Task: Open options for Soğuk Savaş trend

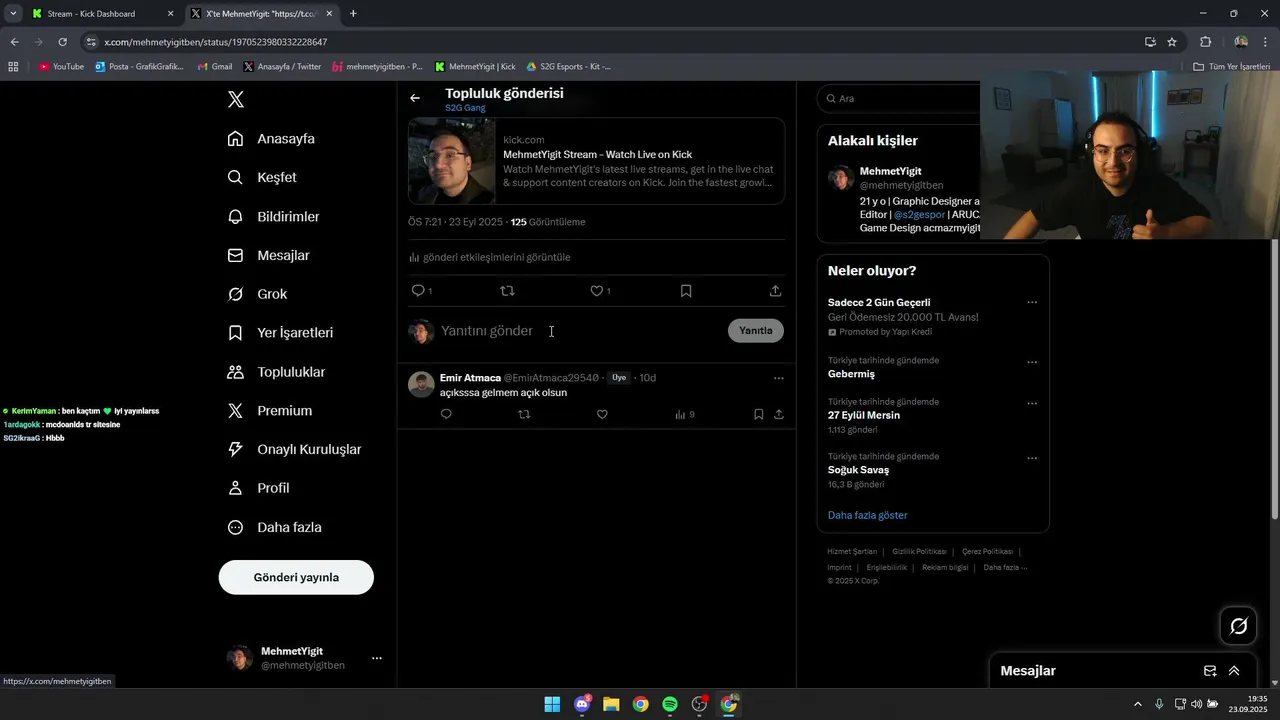Action: point(1032,458)
